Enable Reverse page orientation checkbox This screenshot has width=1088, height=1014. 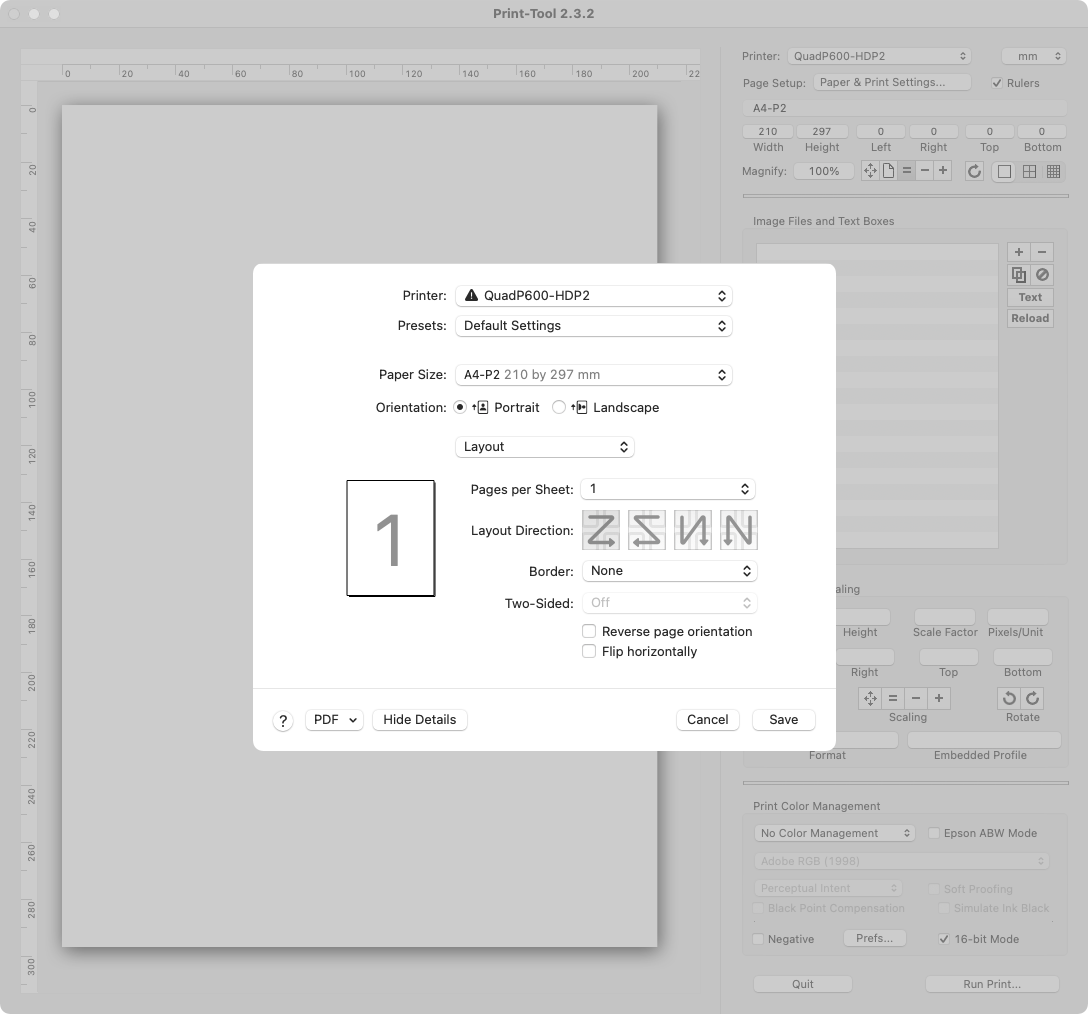[x=589, y=631]
